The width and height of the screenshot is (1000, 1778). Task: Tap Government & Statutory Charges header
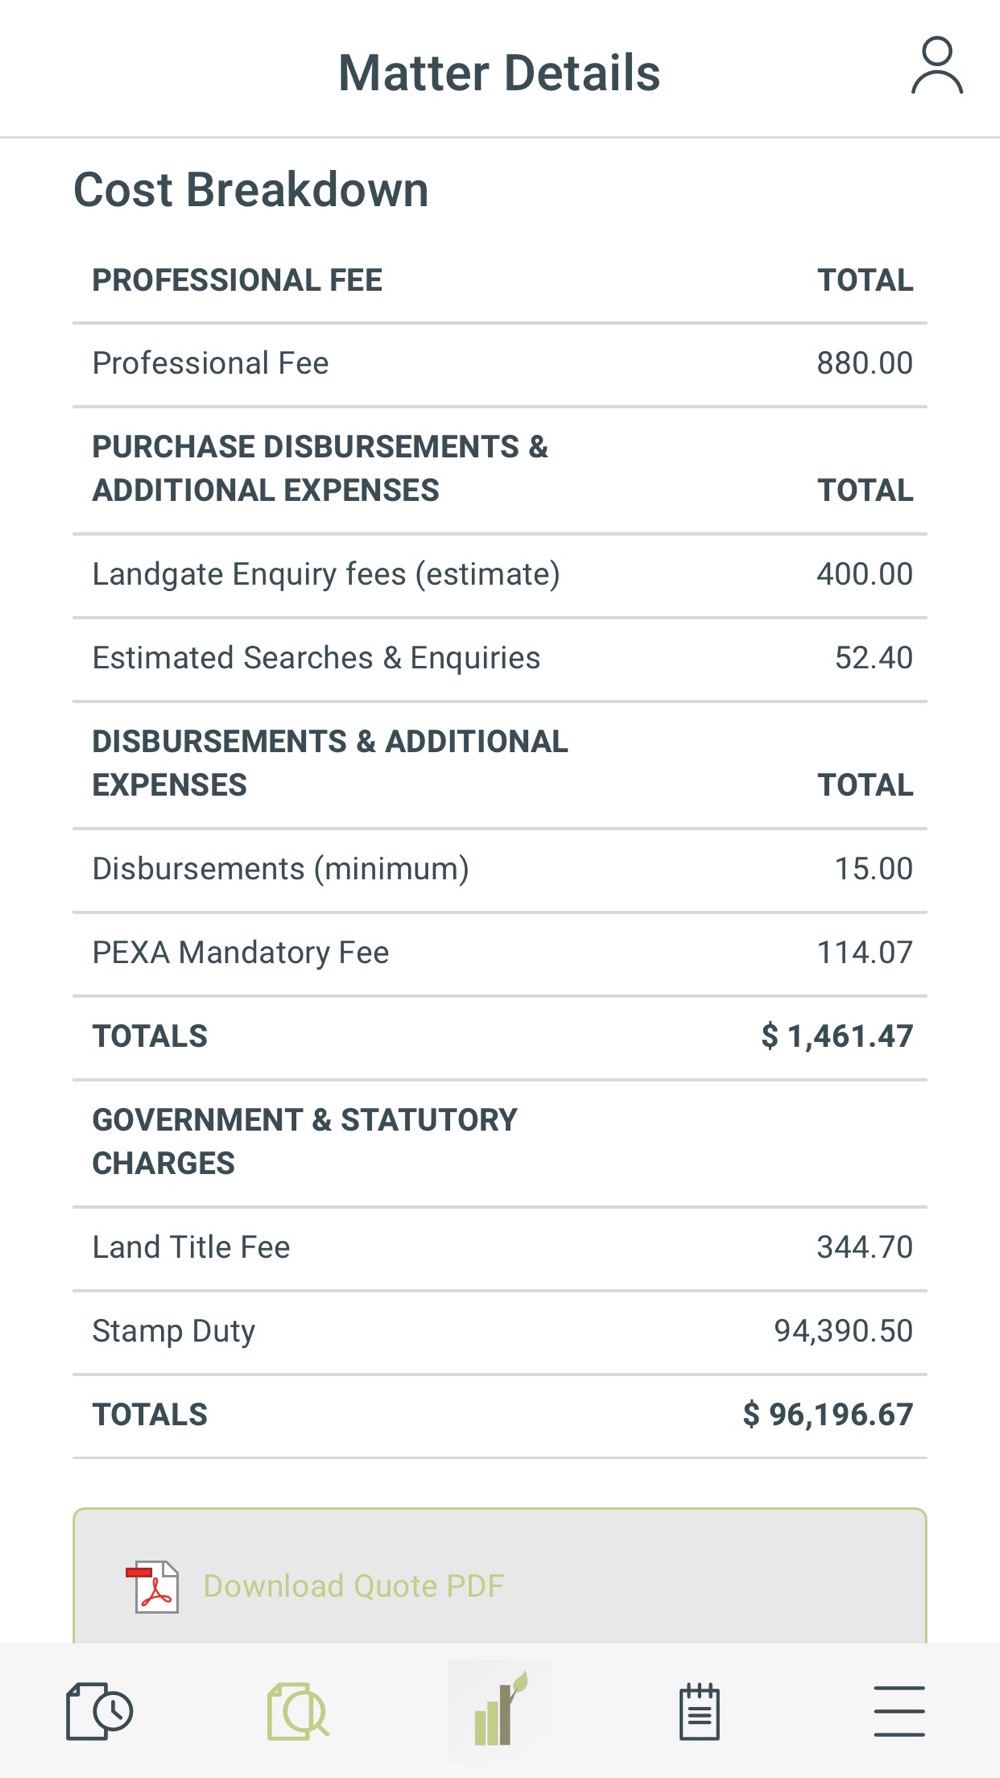click(305, 1141)
